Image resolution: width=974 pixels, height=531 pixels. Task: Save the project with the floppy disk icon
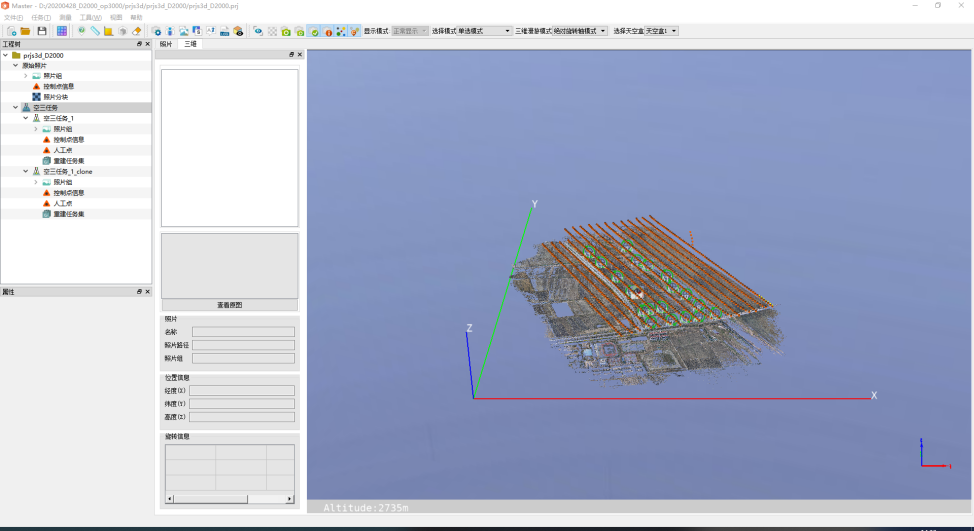click(x=42, y=31)
